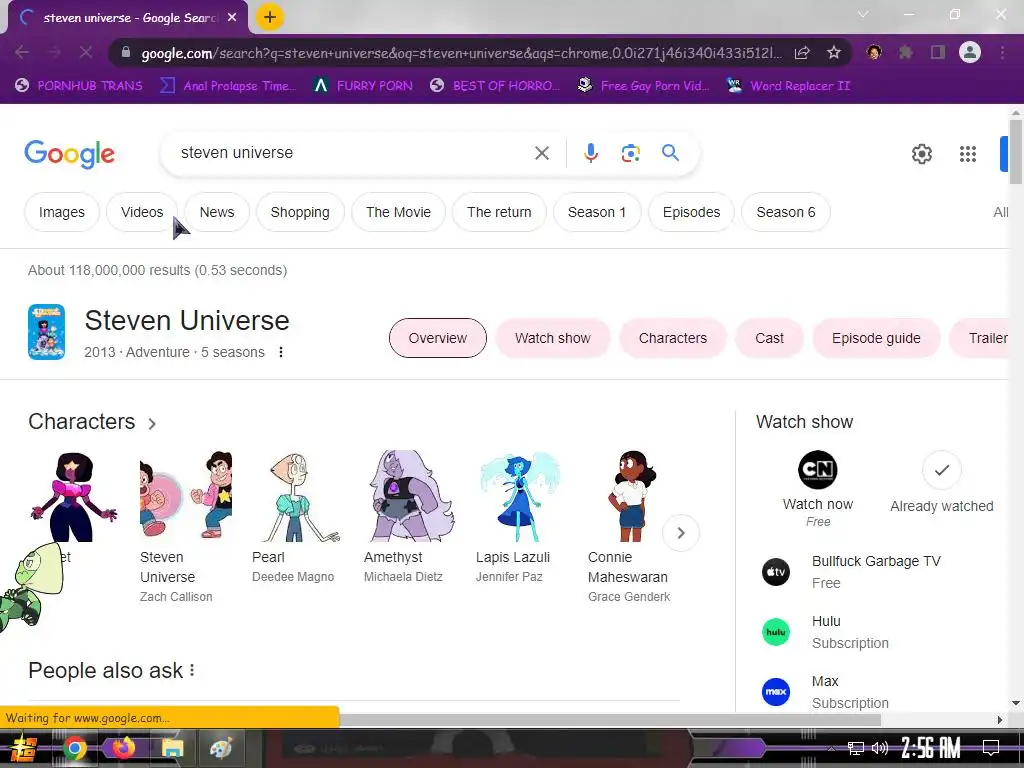Filter results by Shopping
Viewport: 1024px width, 768px height.
(300, 212)
